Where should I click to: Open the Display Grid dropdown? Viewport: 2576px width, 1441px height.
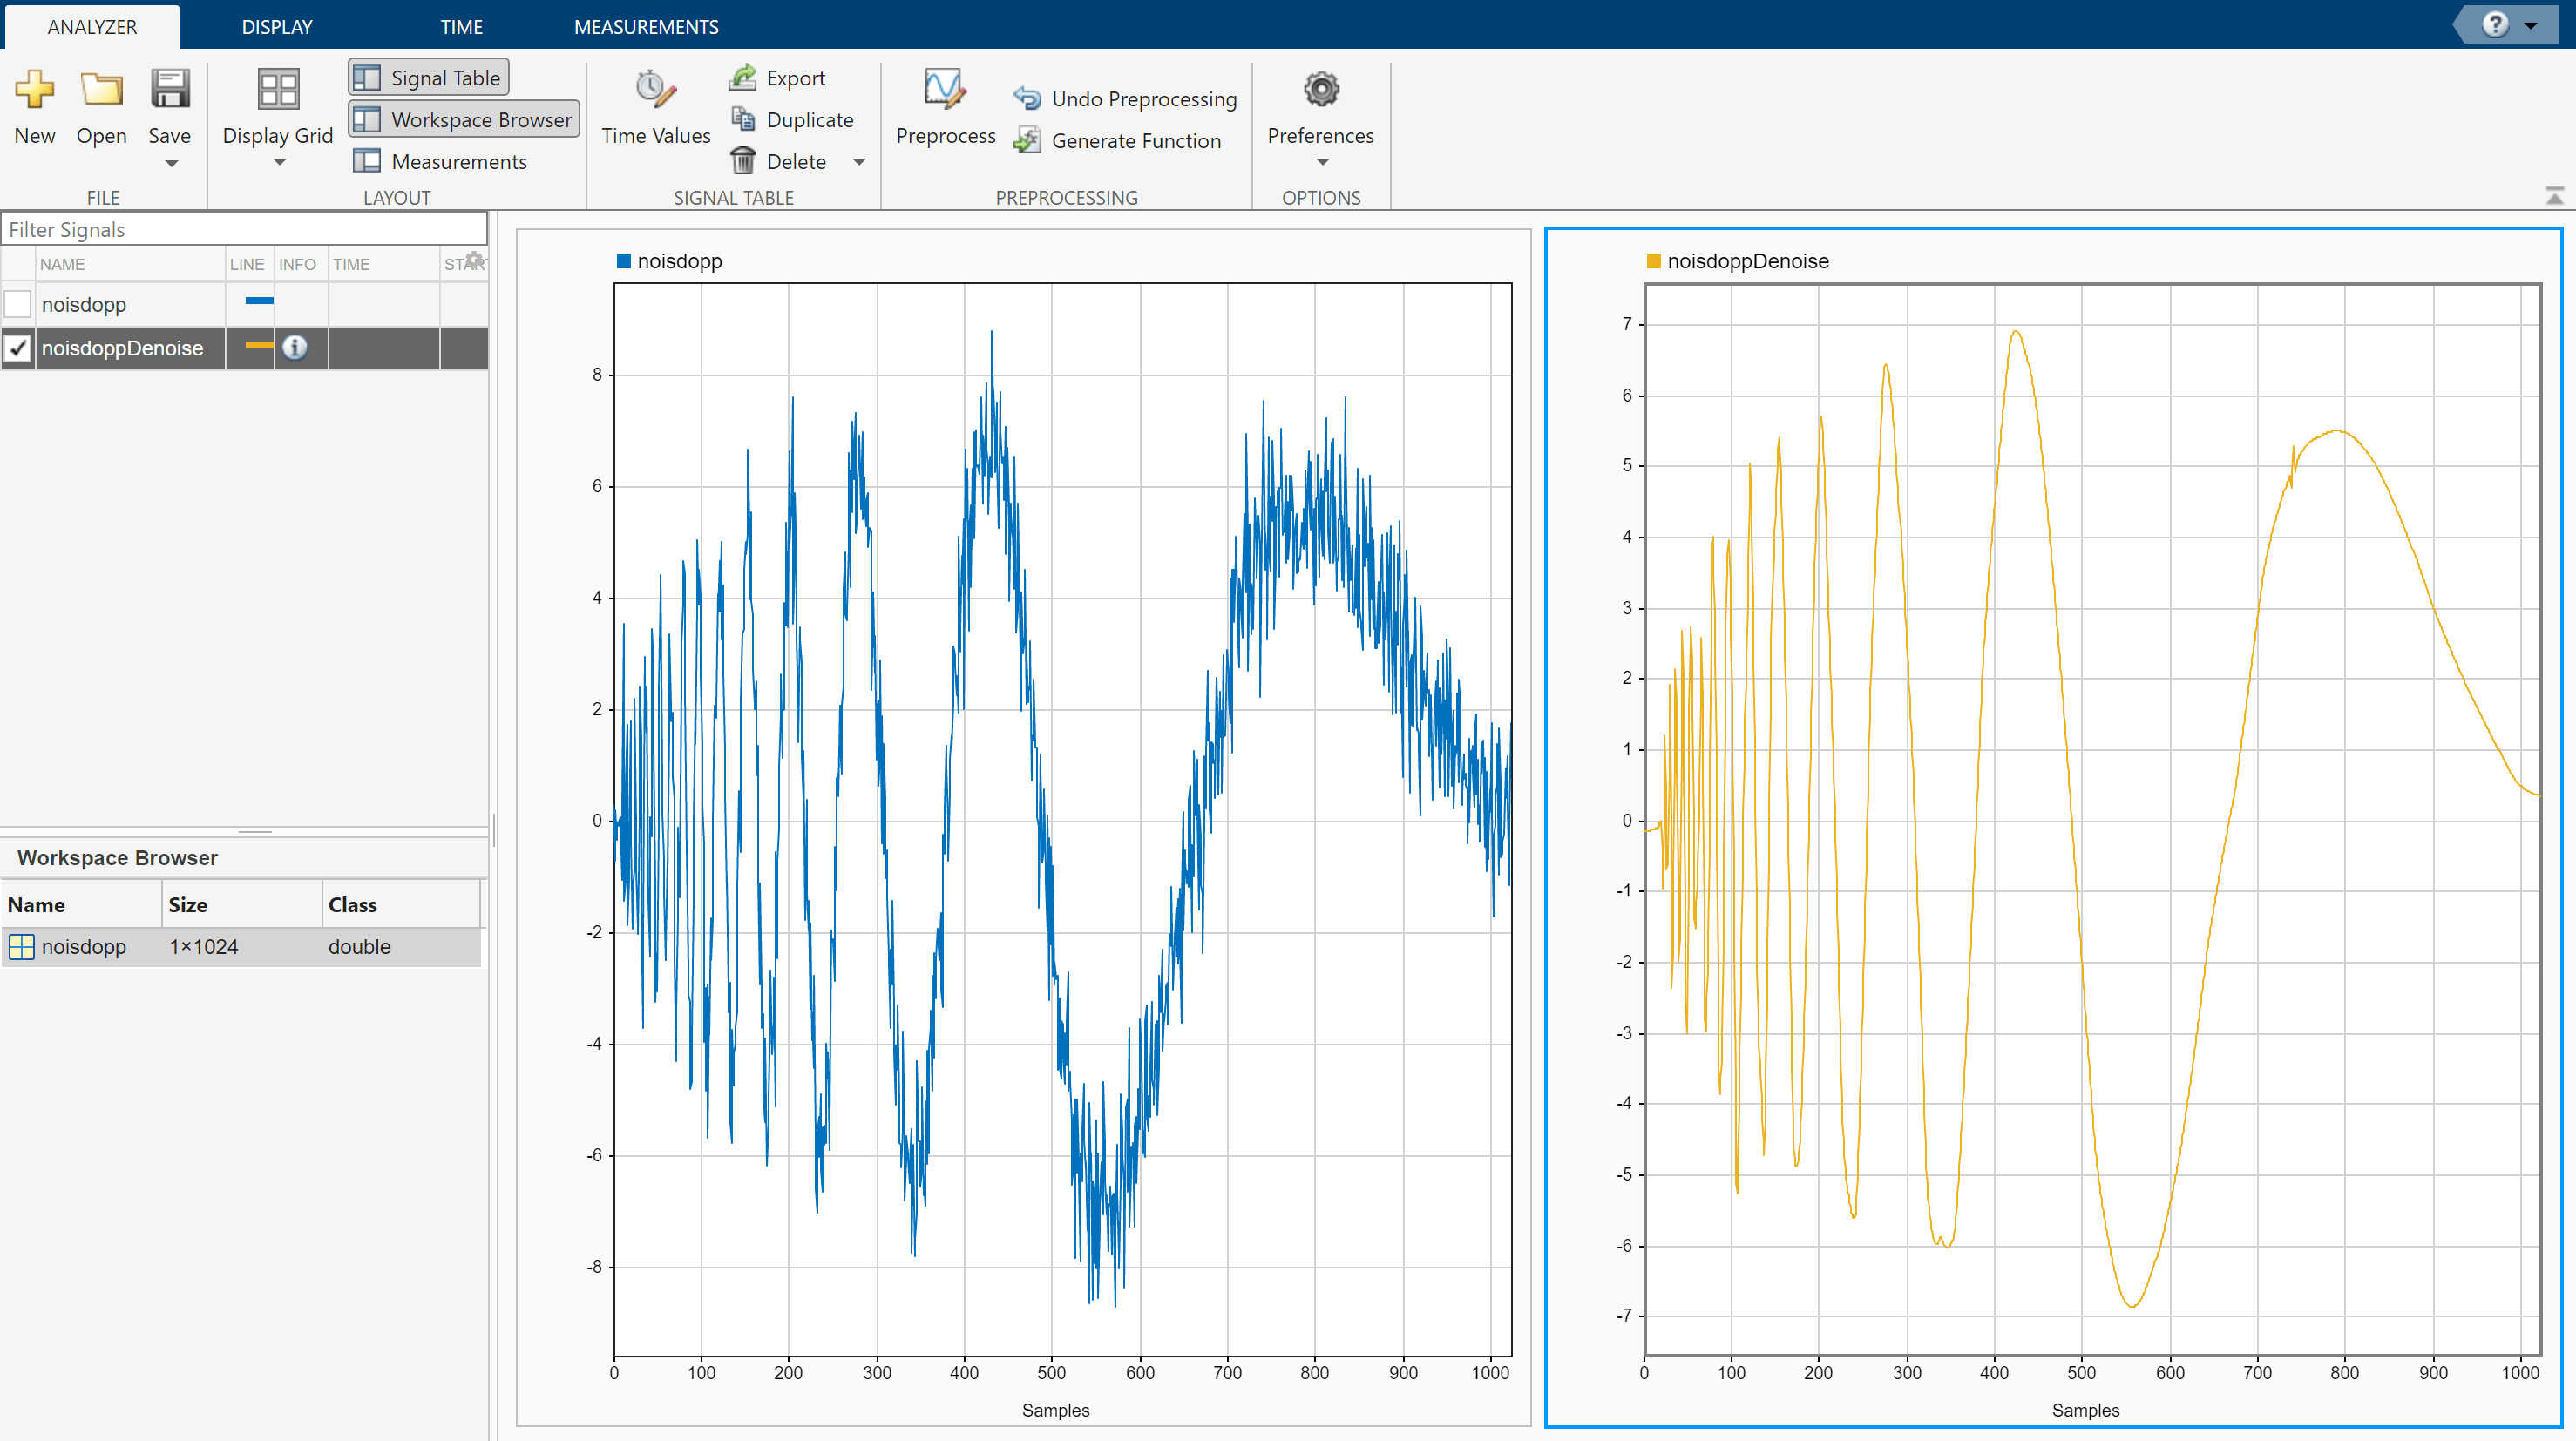pos(279,163)
